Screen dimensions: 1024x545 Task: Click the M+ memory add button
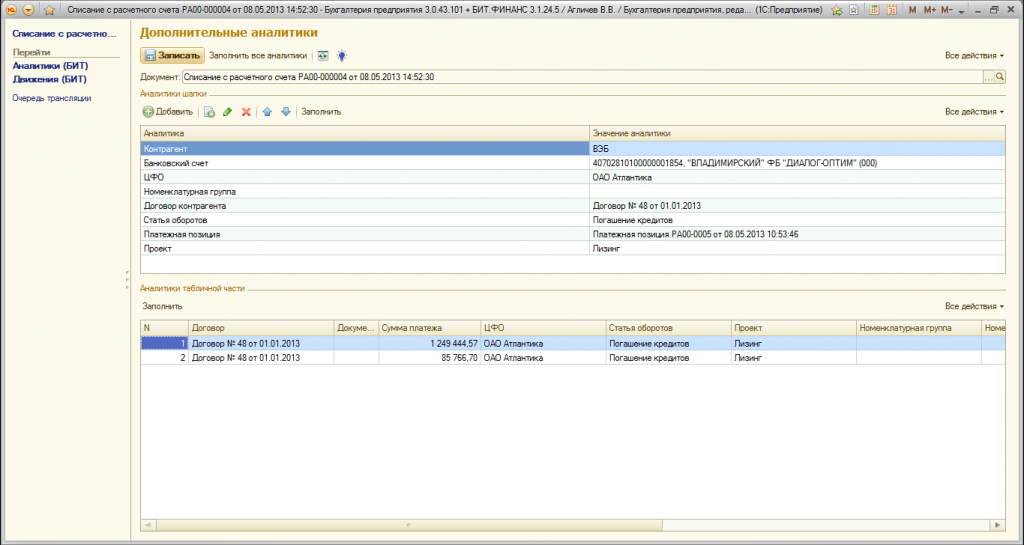click(930, 10)
